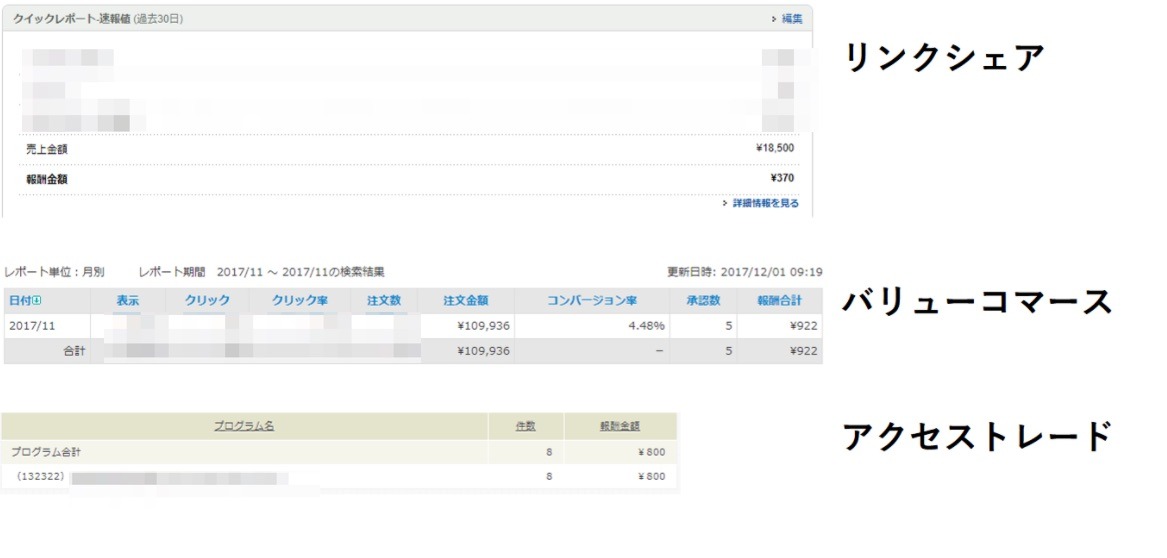Select the program row numbered 132322
The width and height of the screenshot is (1167, 558).
tap(41, 477)
